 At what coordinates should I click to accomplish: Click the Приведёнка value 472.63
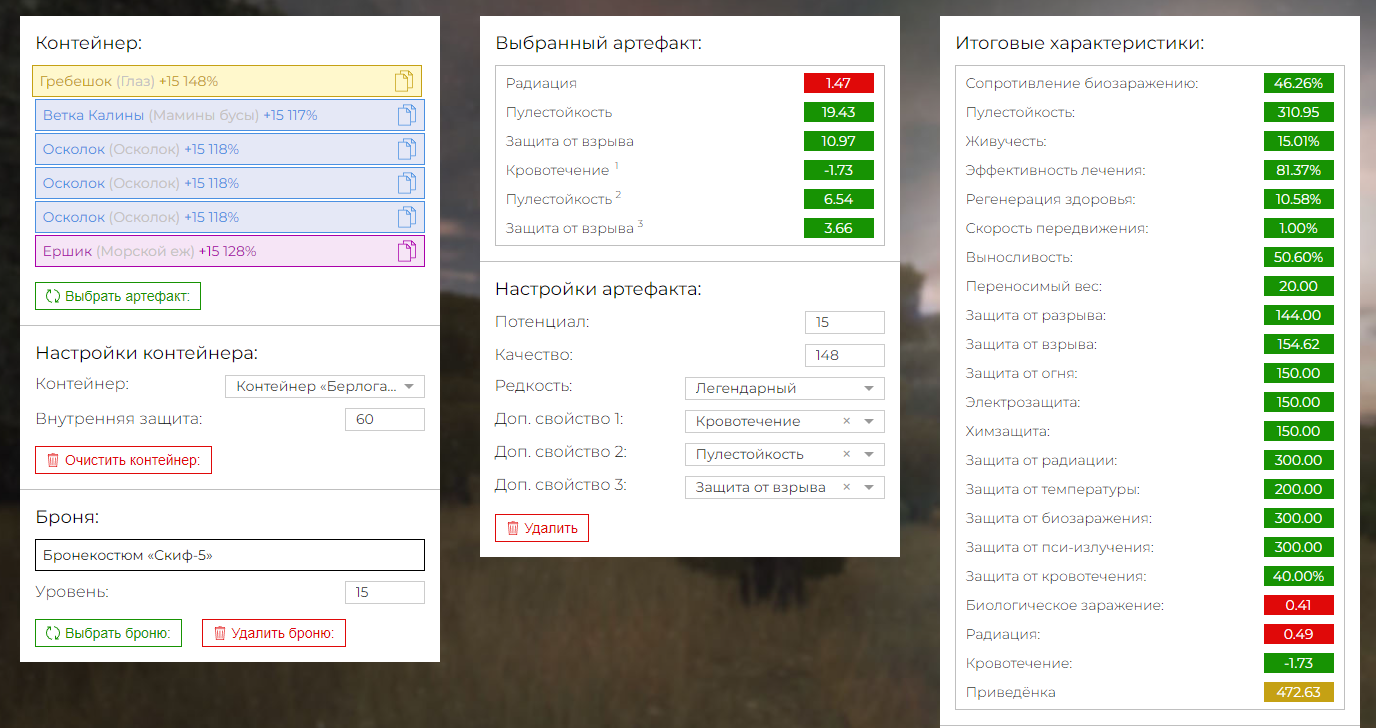click(1299, 692)
